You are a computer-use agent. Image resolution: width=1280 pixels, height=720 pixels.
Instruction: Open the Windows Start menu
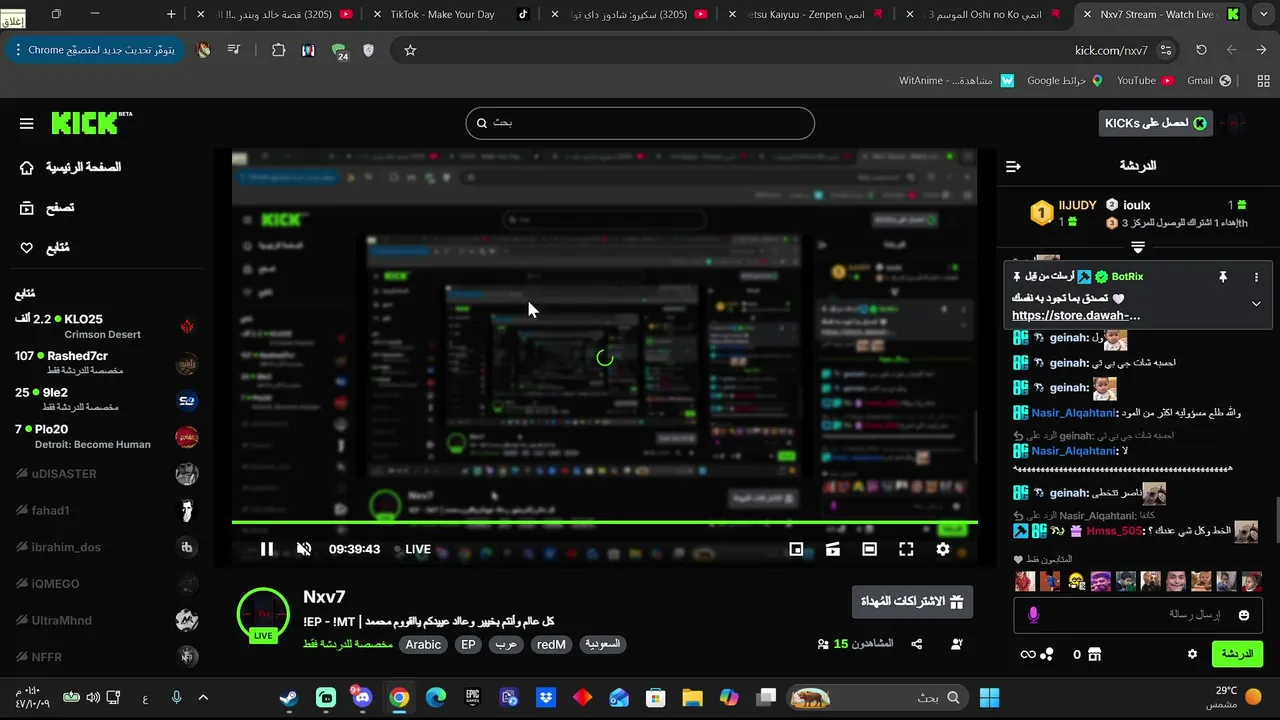[x=990, y=698]
